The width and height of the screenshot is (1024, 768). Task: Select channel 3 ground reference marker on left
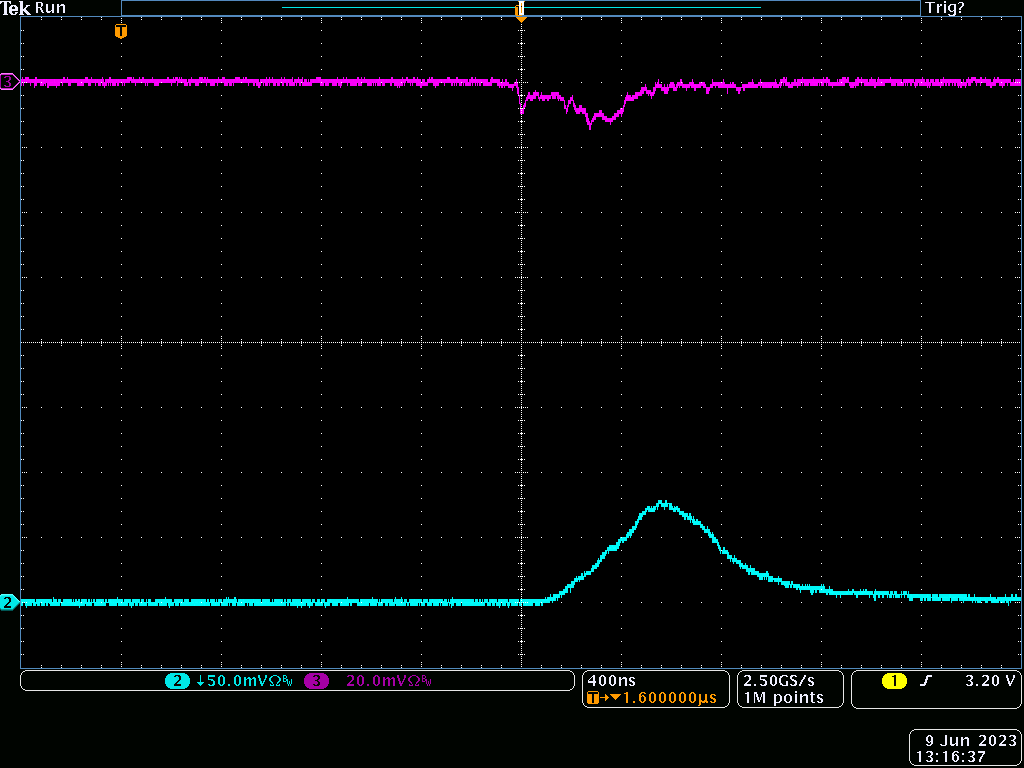[9, 81]
